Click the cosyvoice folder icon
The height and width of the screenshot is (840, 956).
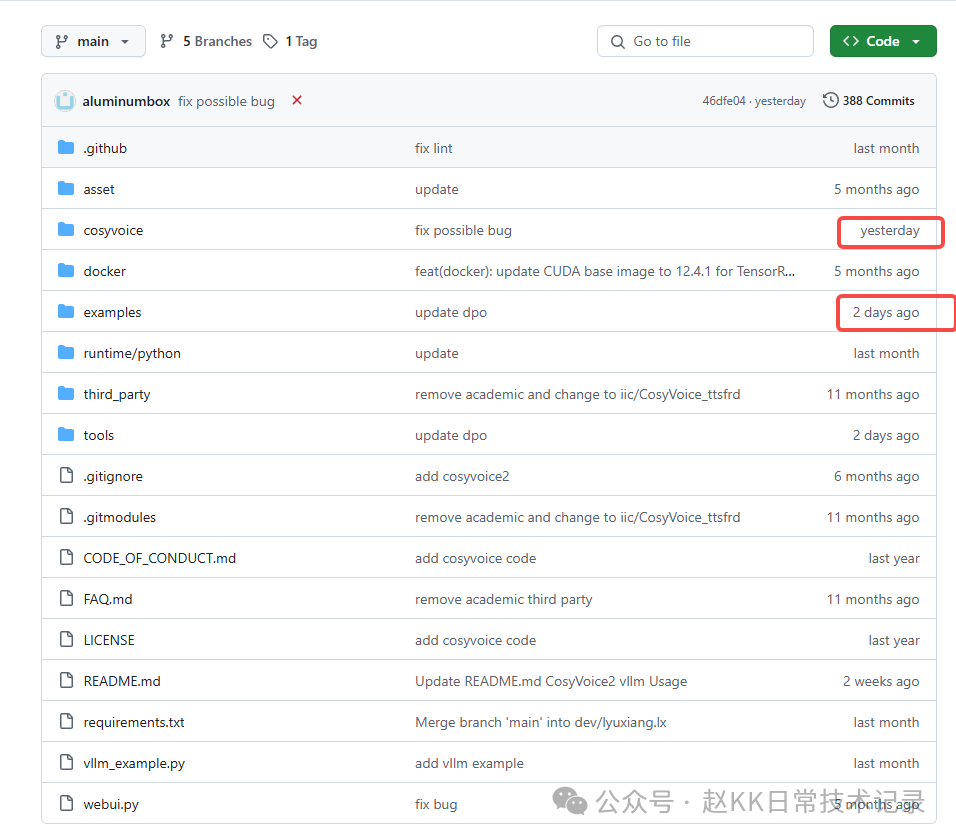click(x=66, y=230)
